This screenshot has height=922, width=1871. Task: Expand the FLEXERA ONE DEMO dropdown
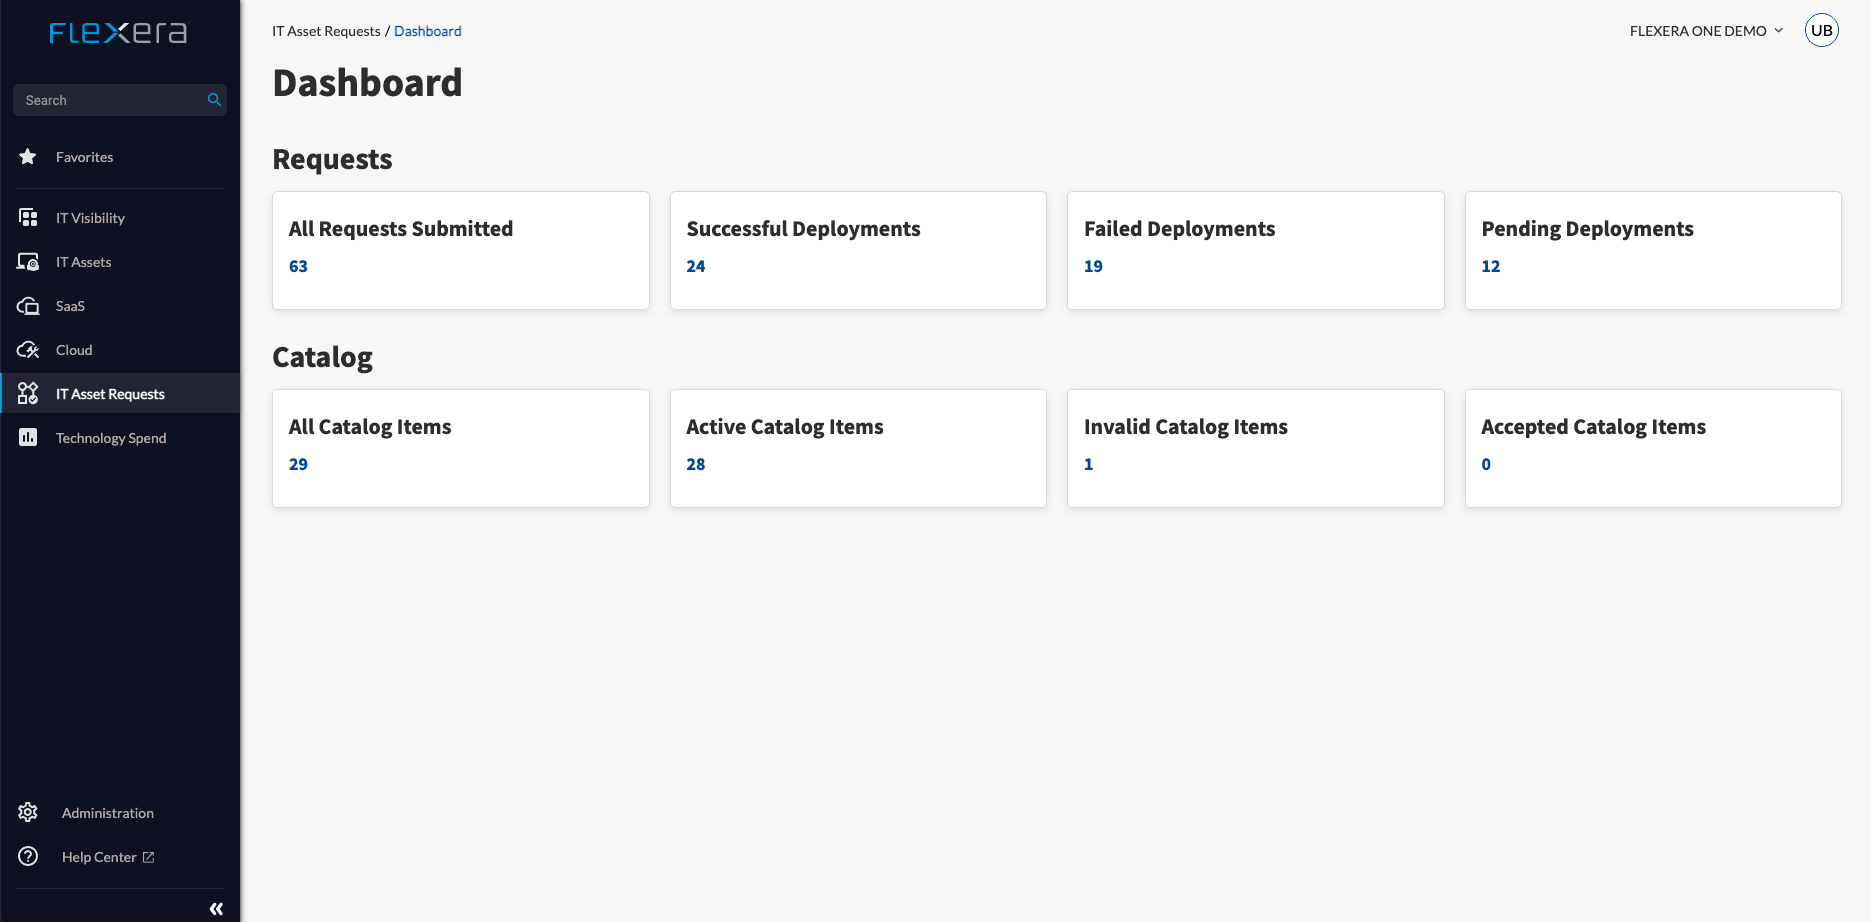(x=1706, y=31)
